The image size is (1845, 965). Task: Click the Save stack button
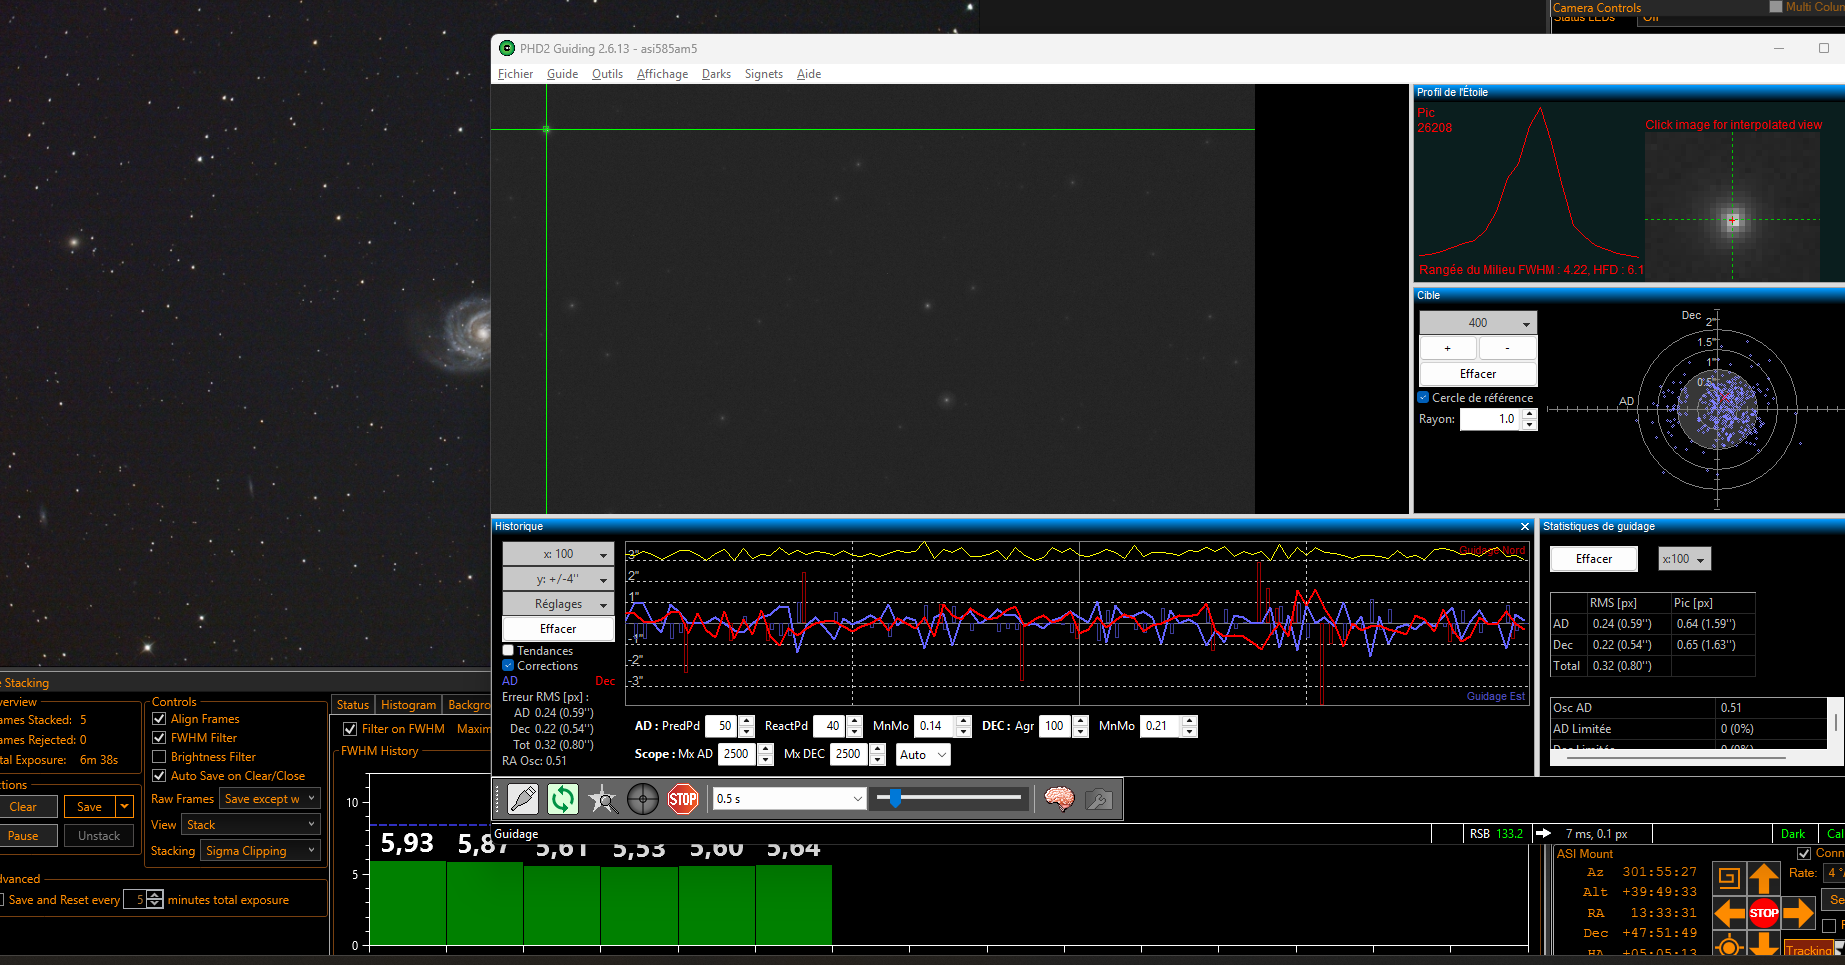[x=90, y=807]
